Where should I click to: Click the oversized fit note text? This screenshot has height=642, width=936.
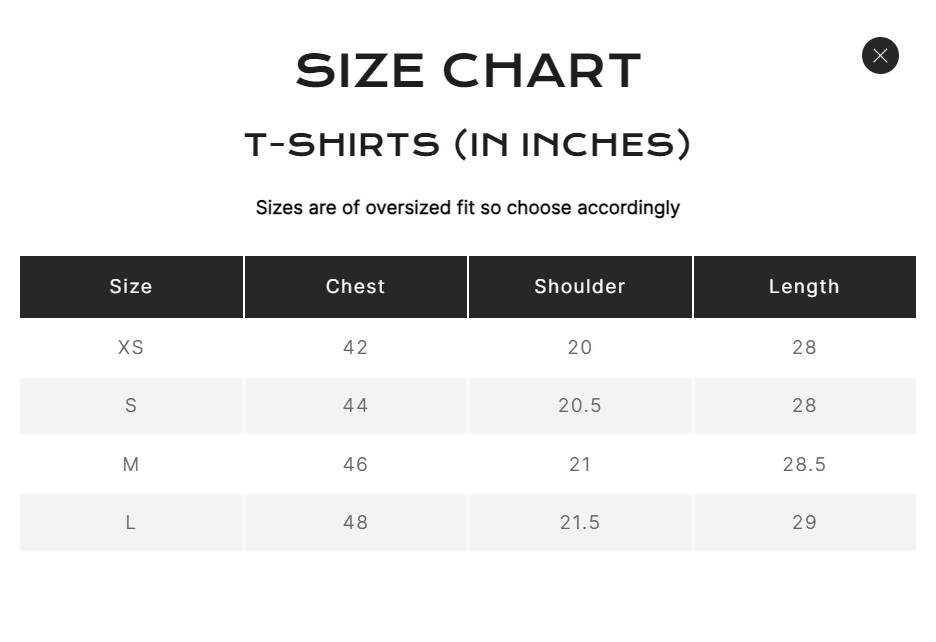click(x=468, y=208)
